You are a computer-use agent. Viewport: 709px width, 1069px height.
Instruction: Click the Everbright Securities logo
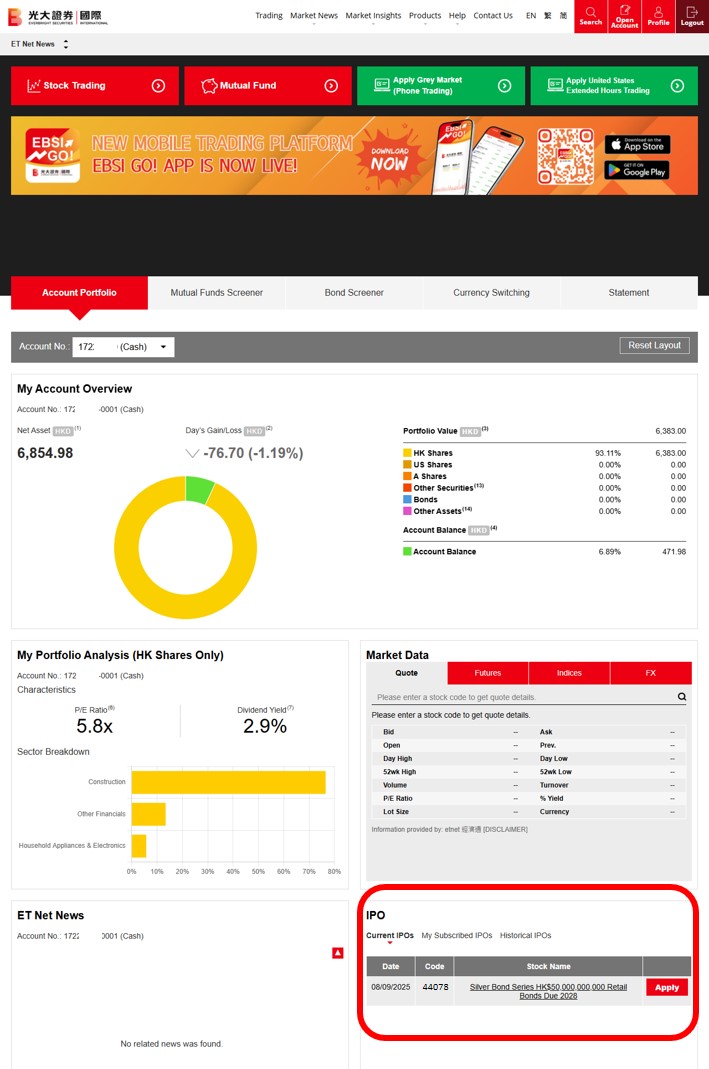(57, 16)
